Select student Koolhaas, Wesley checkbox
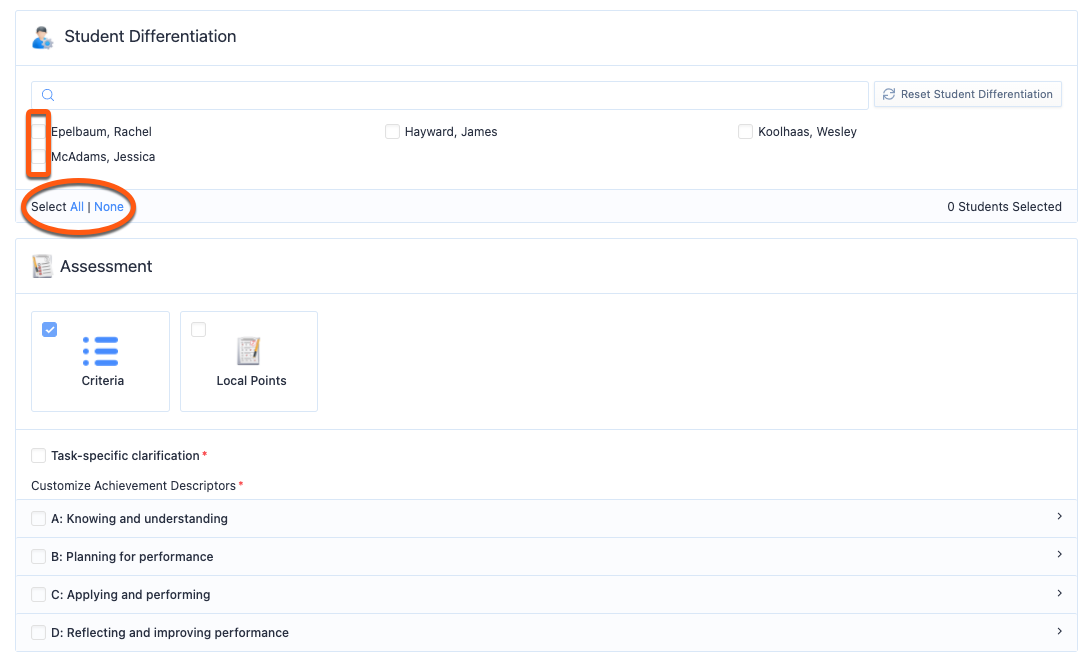 click(x=745, y=132)
